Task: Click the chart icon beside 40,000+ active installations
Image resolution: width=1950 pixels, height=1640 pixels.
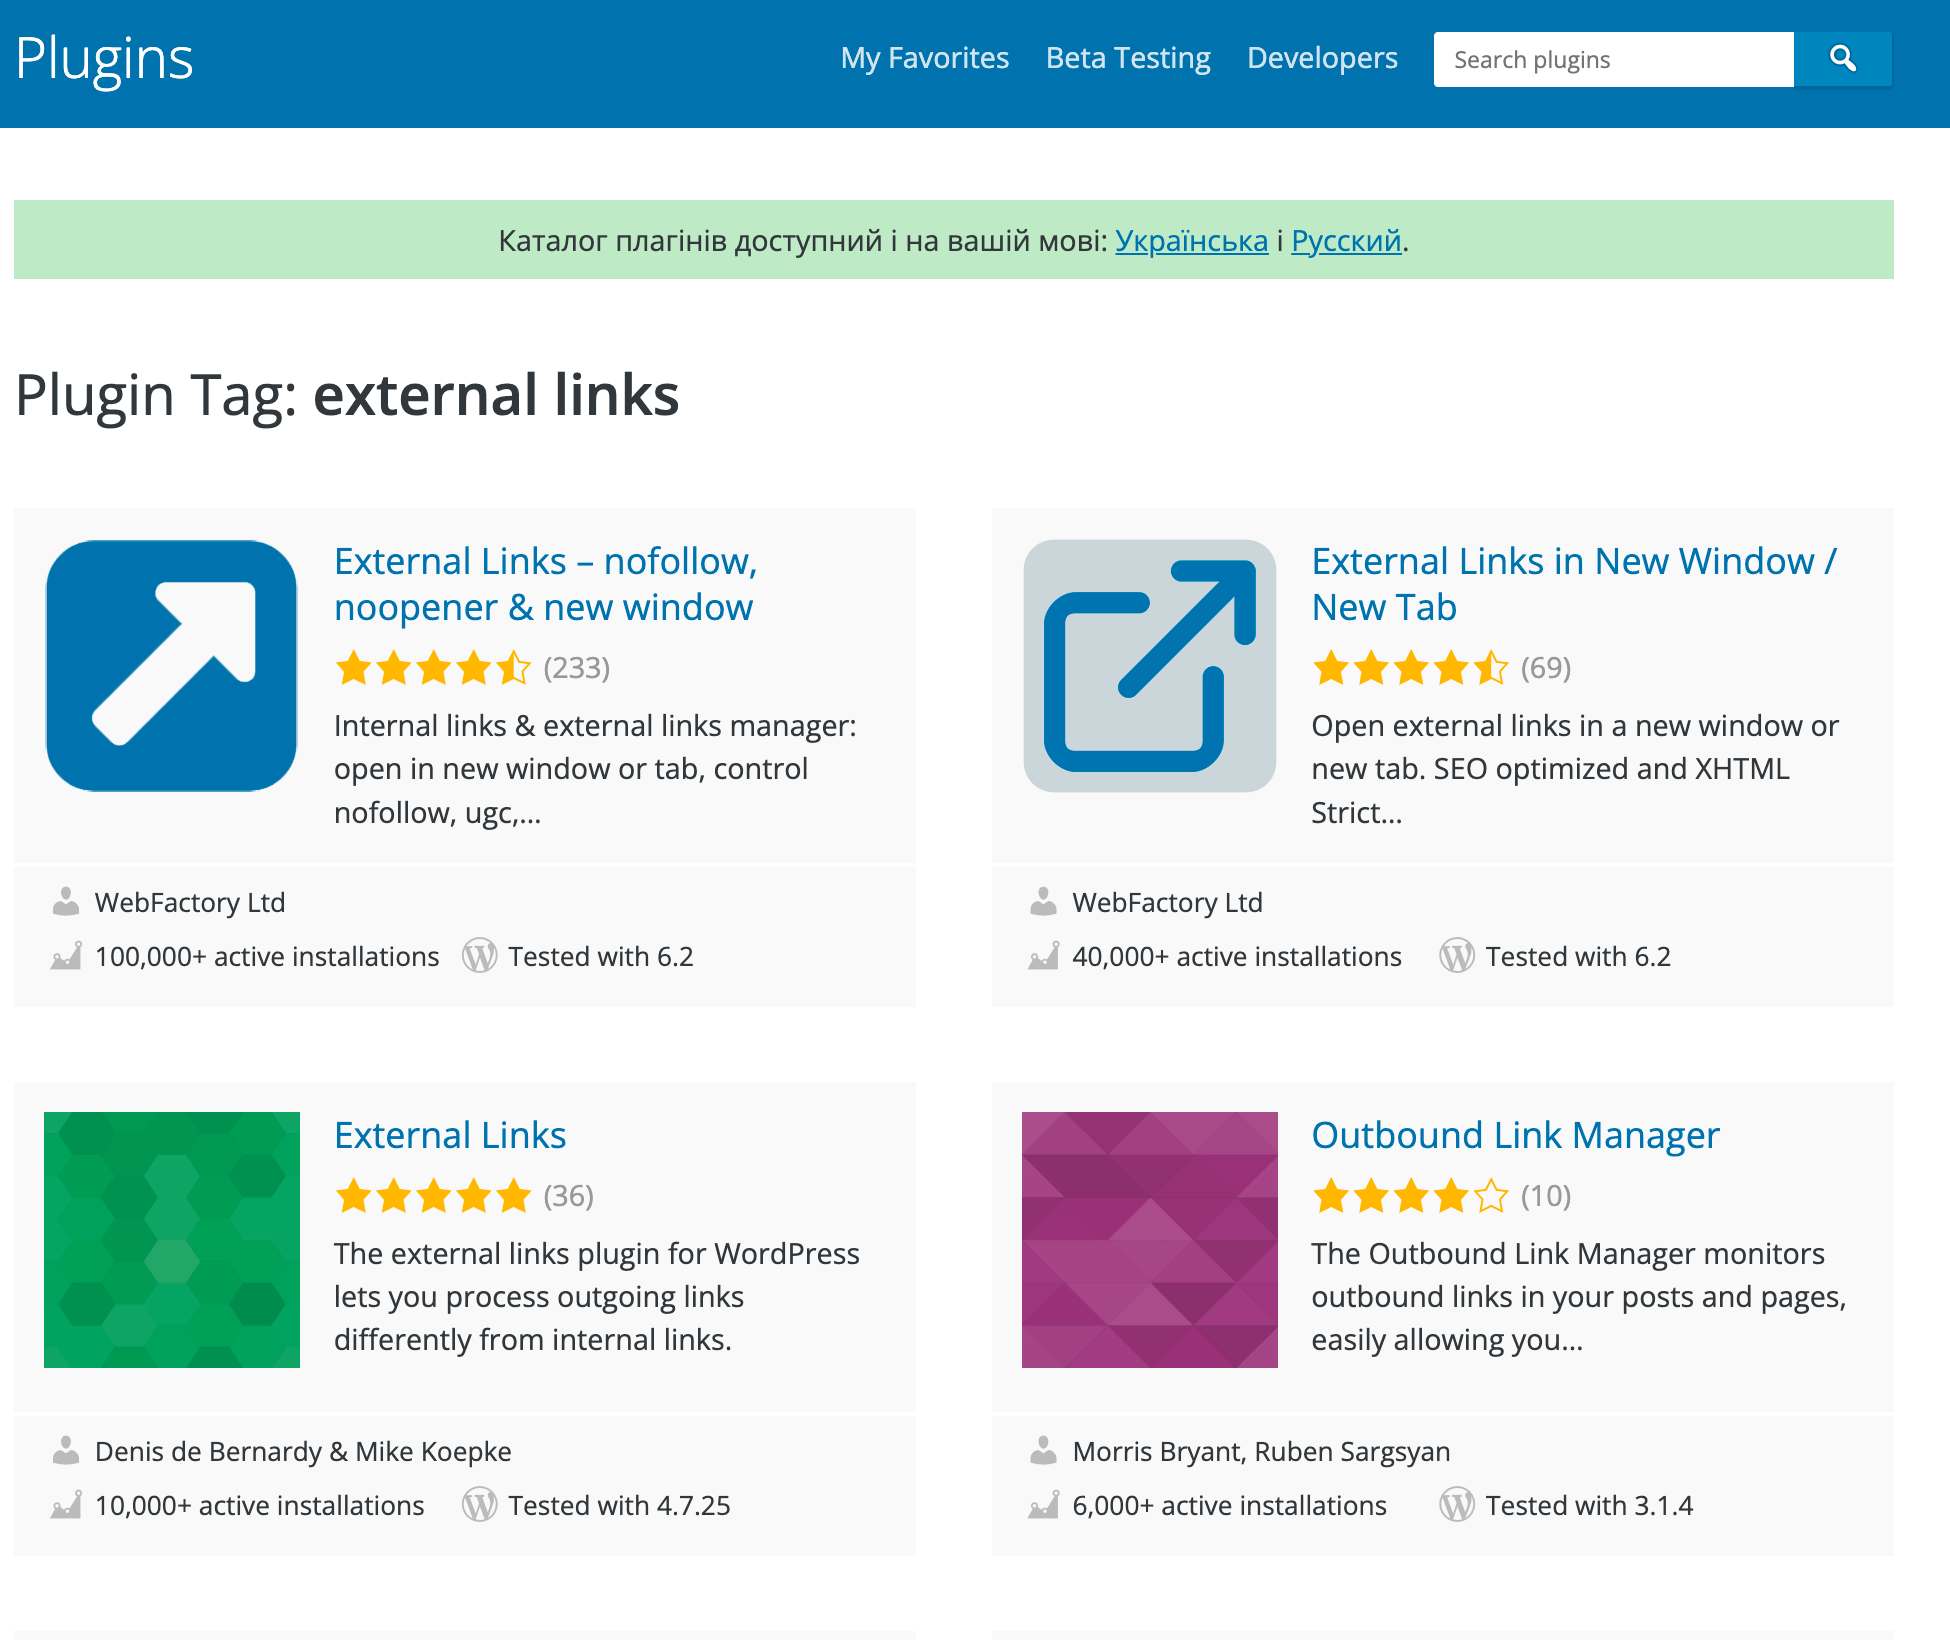Action: [1043, 956]
